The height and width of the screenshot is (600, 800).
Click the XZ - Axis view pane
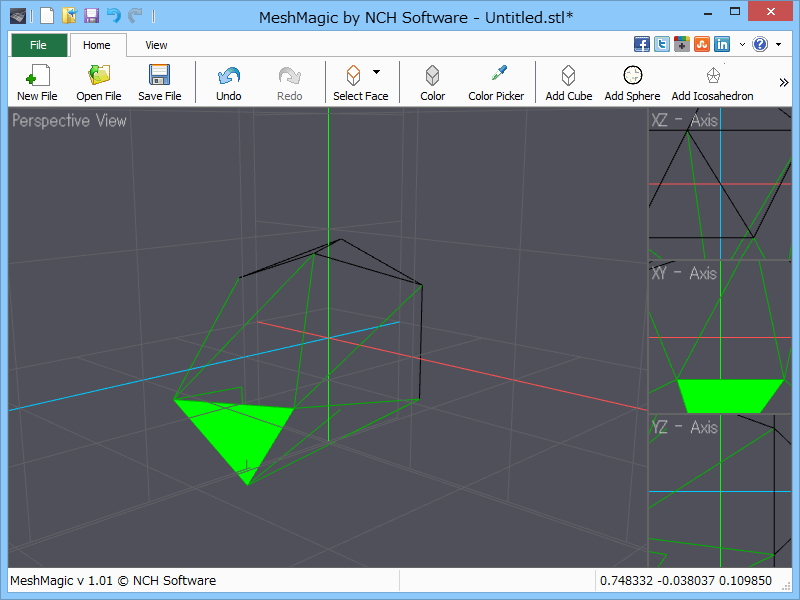720,184
